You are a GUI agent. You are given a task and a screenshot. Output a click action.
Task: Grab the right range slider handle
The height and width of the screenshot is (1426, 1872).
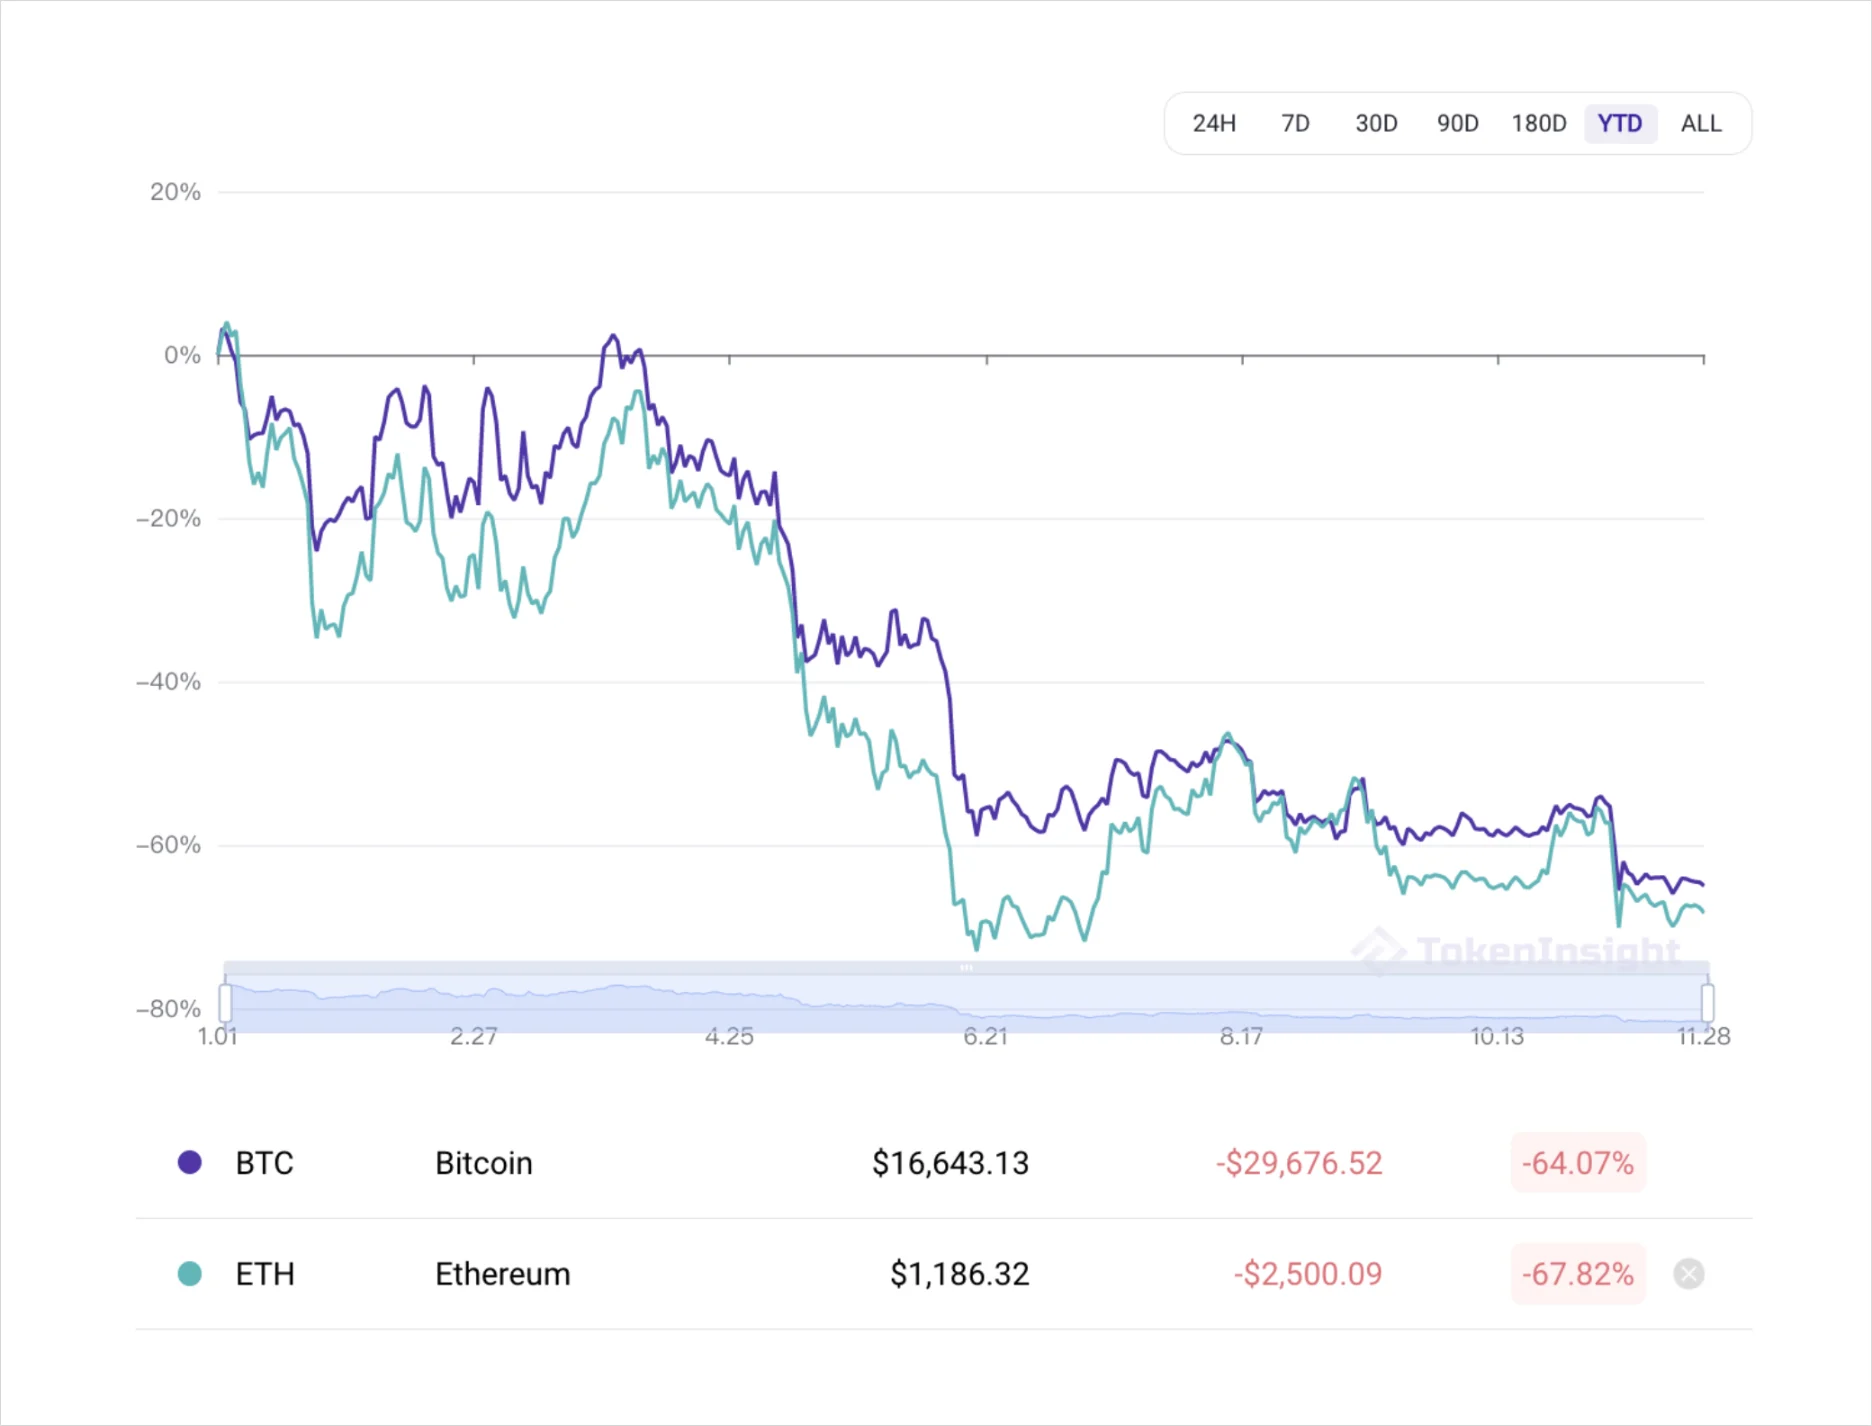[x=1708, y=1002]
